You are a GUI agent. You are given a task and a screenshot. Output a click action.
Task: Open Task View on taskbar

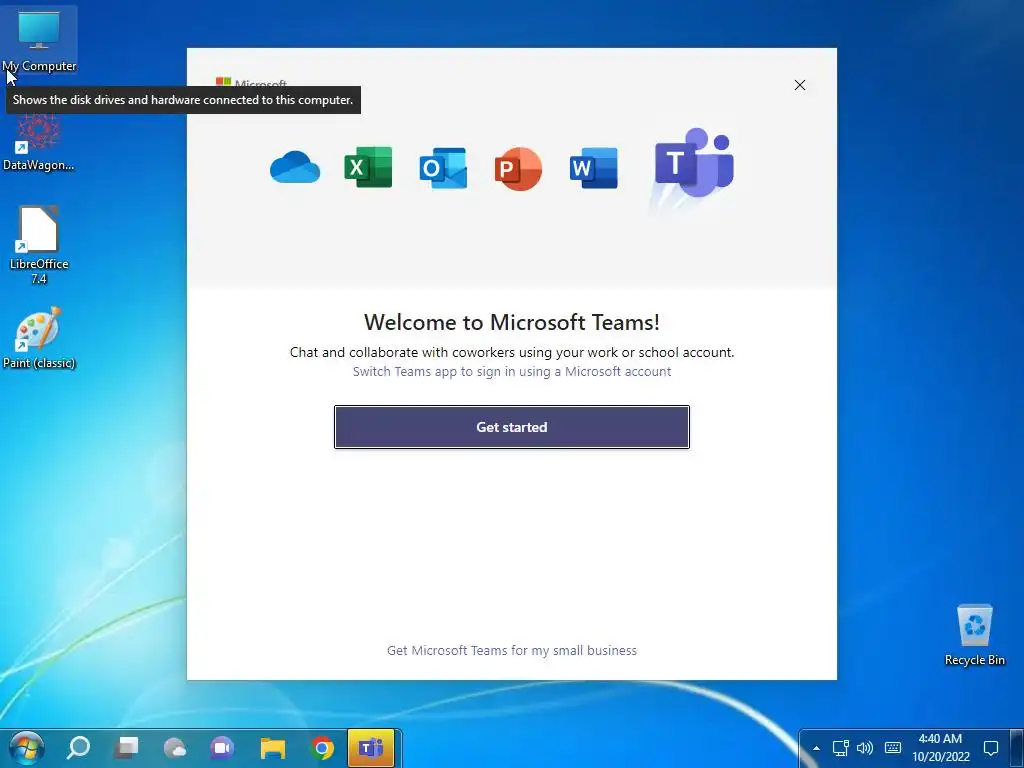coord(127,748)
